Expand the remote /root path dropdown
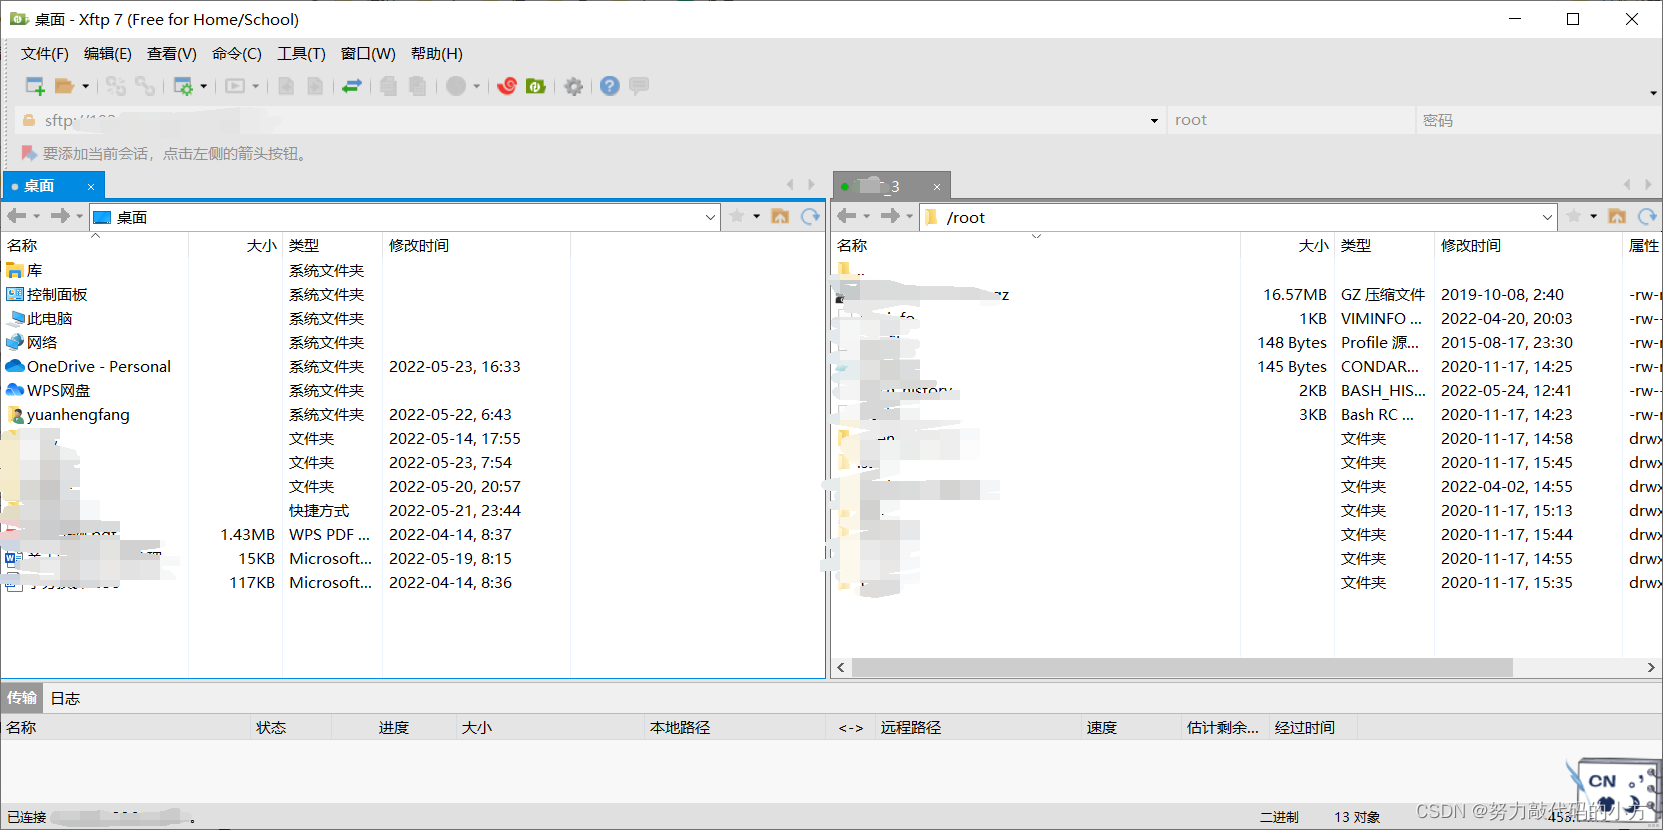Image resolution: width=1663 pixels, height=830 pixels. pyautogui.click(x=1547, y=217)
